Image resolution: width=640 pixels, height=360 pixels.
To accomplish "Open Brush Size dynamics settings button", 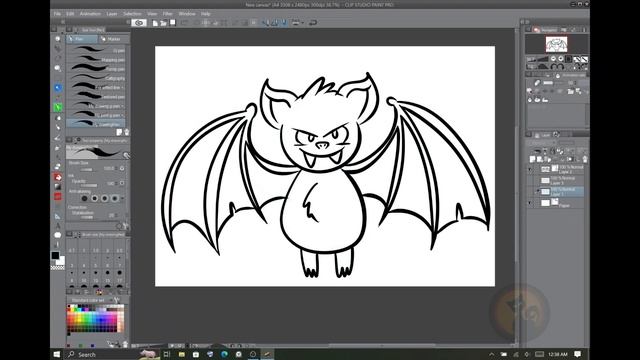I will [122, 168].
